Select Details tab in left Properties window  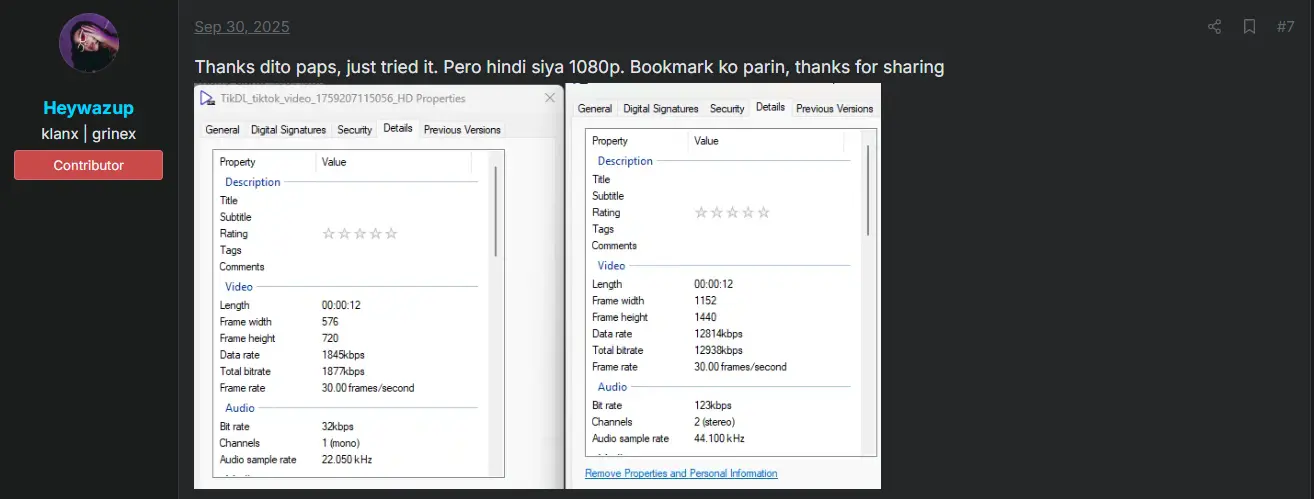coord(397,128)
